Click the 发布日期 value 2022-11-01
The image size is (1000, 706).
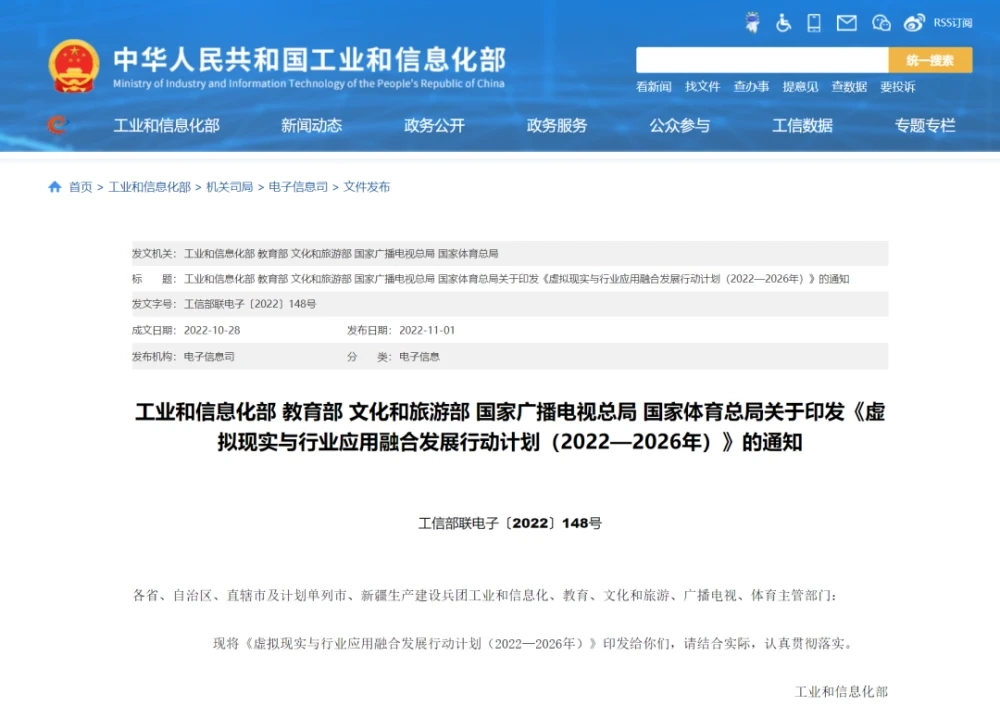pyautogui.click(x=427, y=330)
